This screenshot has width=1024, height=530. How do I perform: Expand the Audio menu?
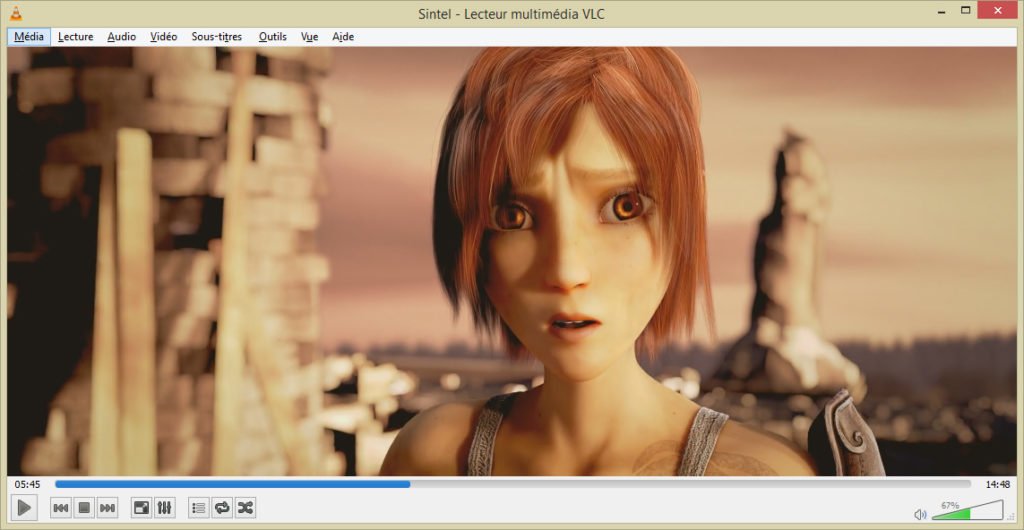121,37
